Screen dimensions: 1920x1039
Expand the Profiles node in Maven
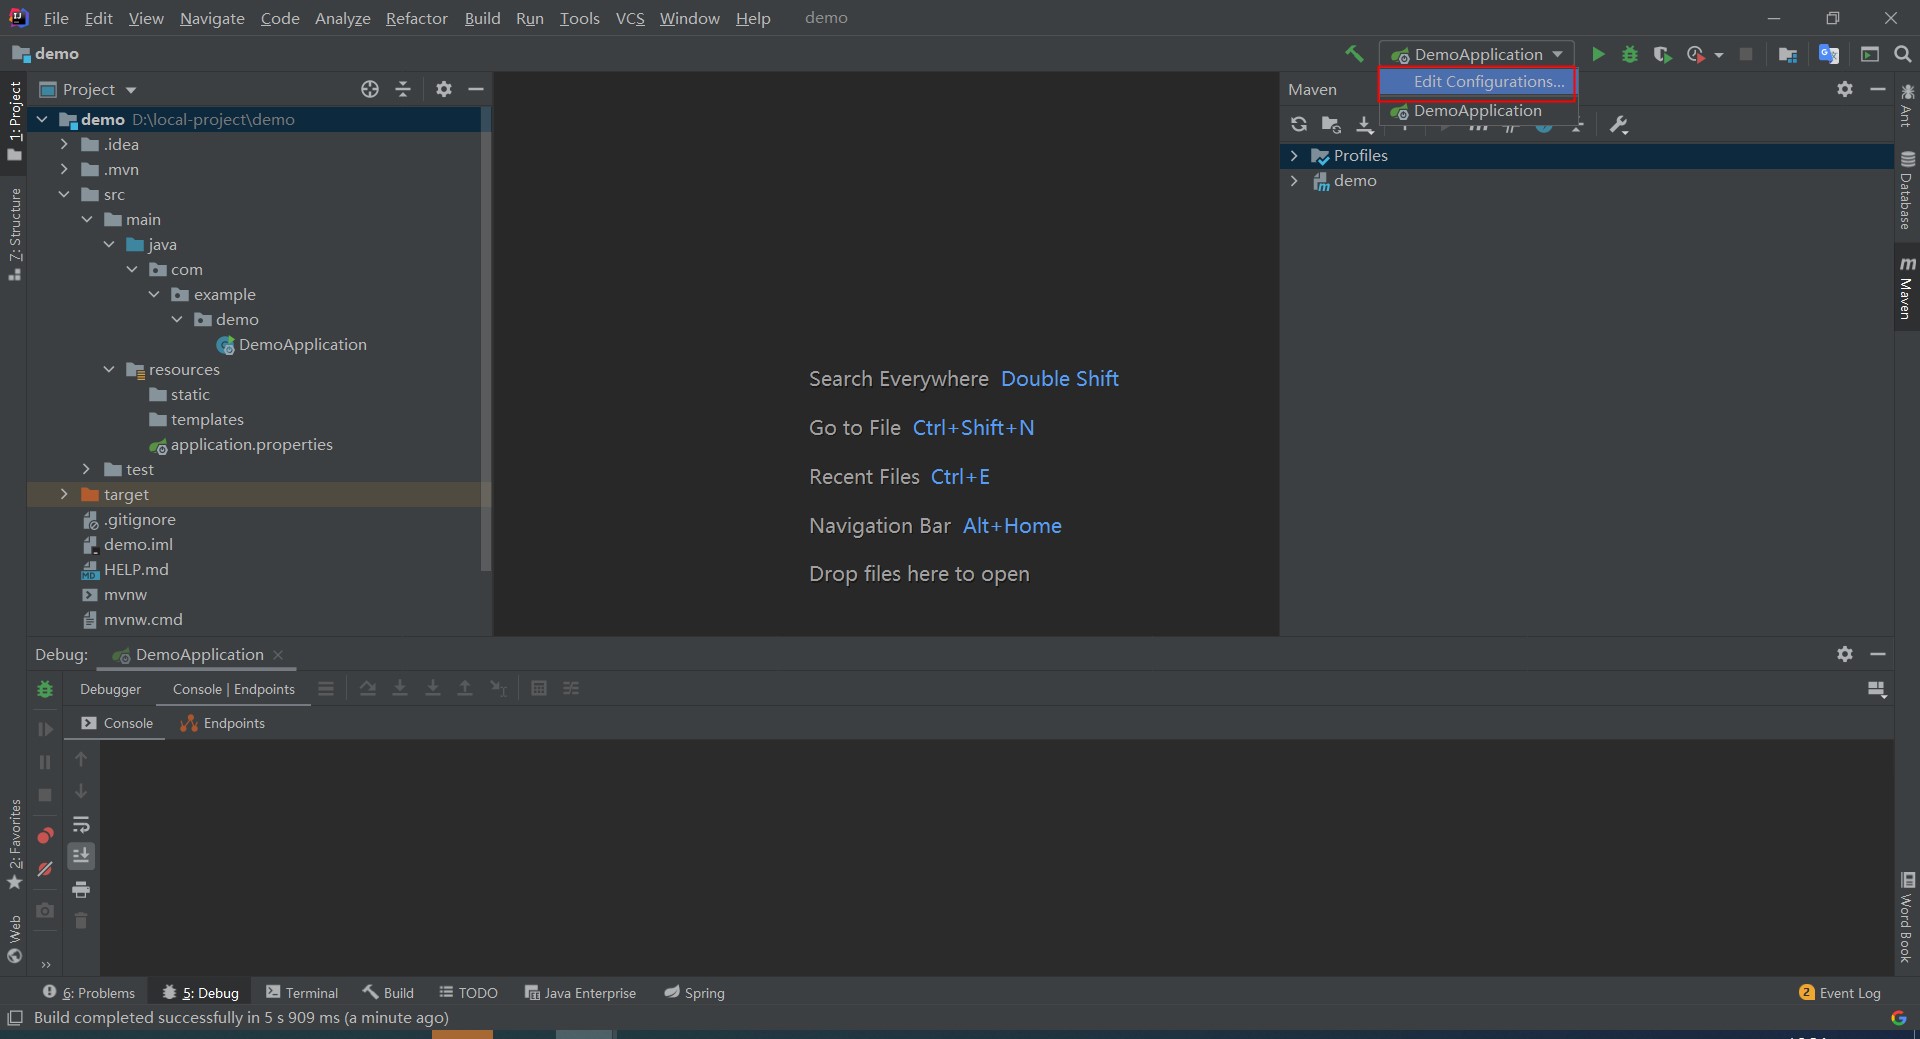(1294, 156)
